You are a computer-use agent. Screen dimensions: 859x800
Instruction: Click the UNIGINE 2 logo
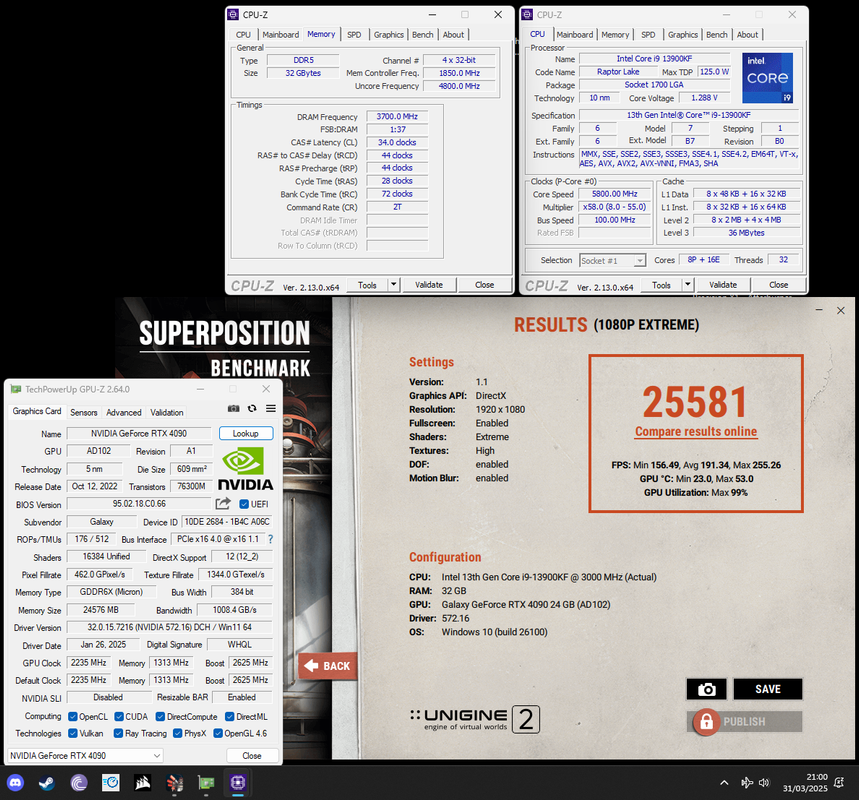475,719
